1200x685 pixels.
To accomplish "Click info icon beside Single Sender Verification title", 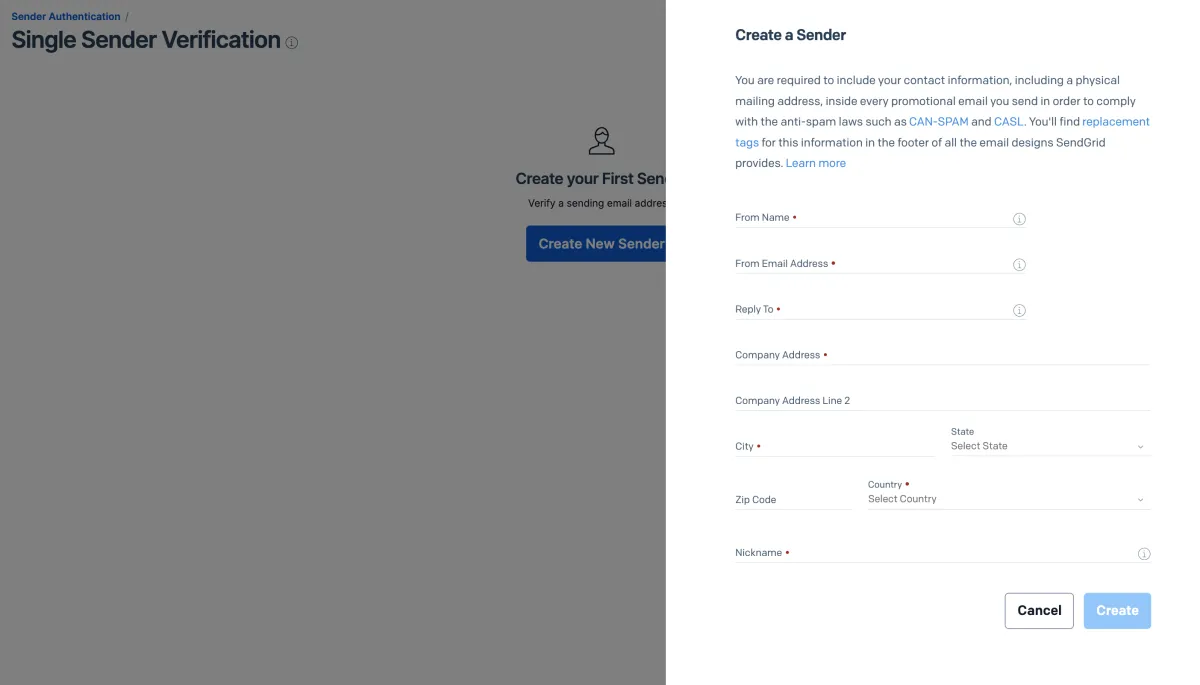I will [x=292, y=43].
